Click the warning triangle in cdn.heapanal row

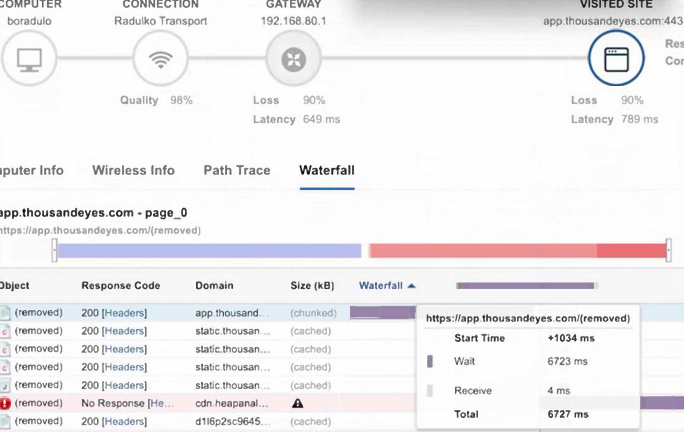(298, 403)
